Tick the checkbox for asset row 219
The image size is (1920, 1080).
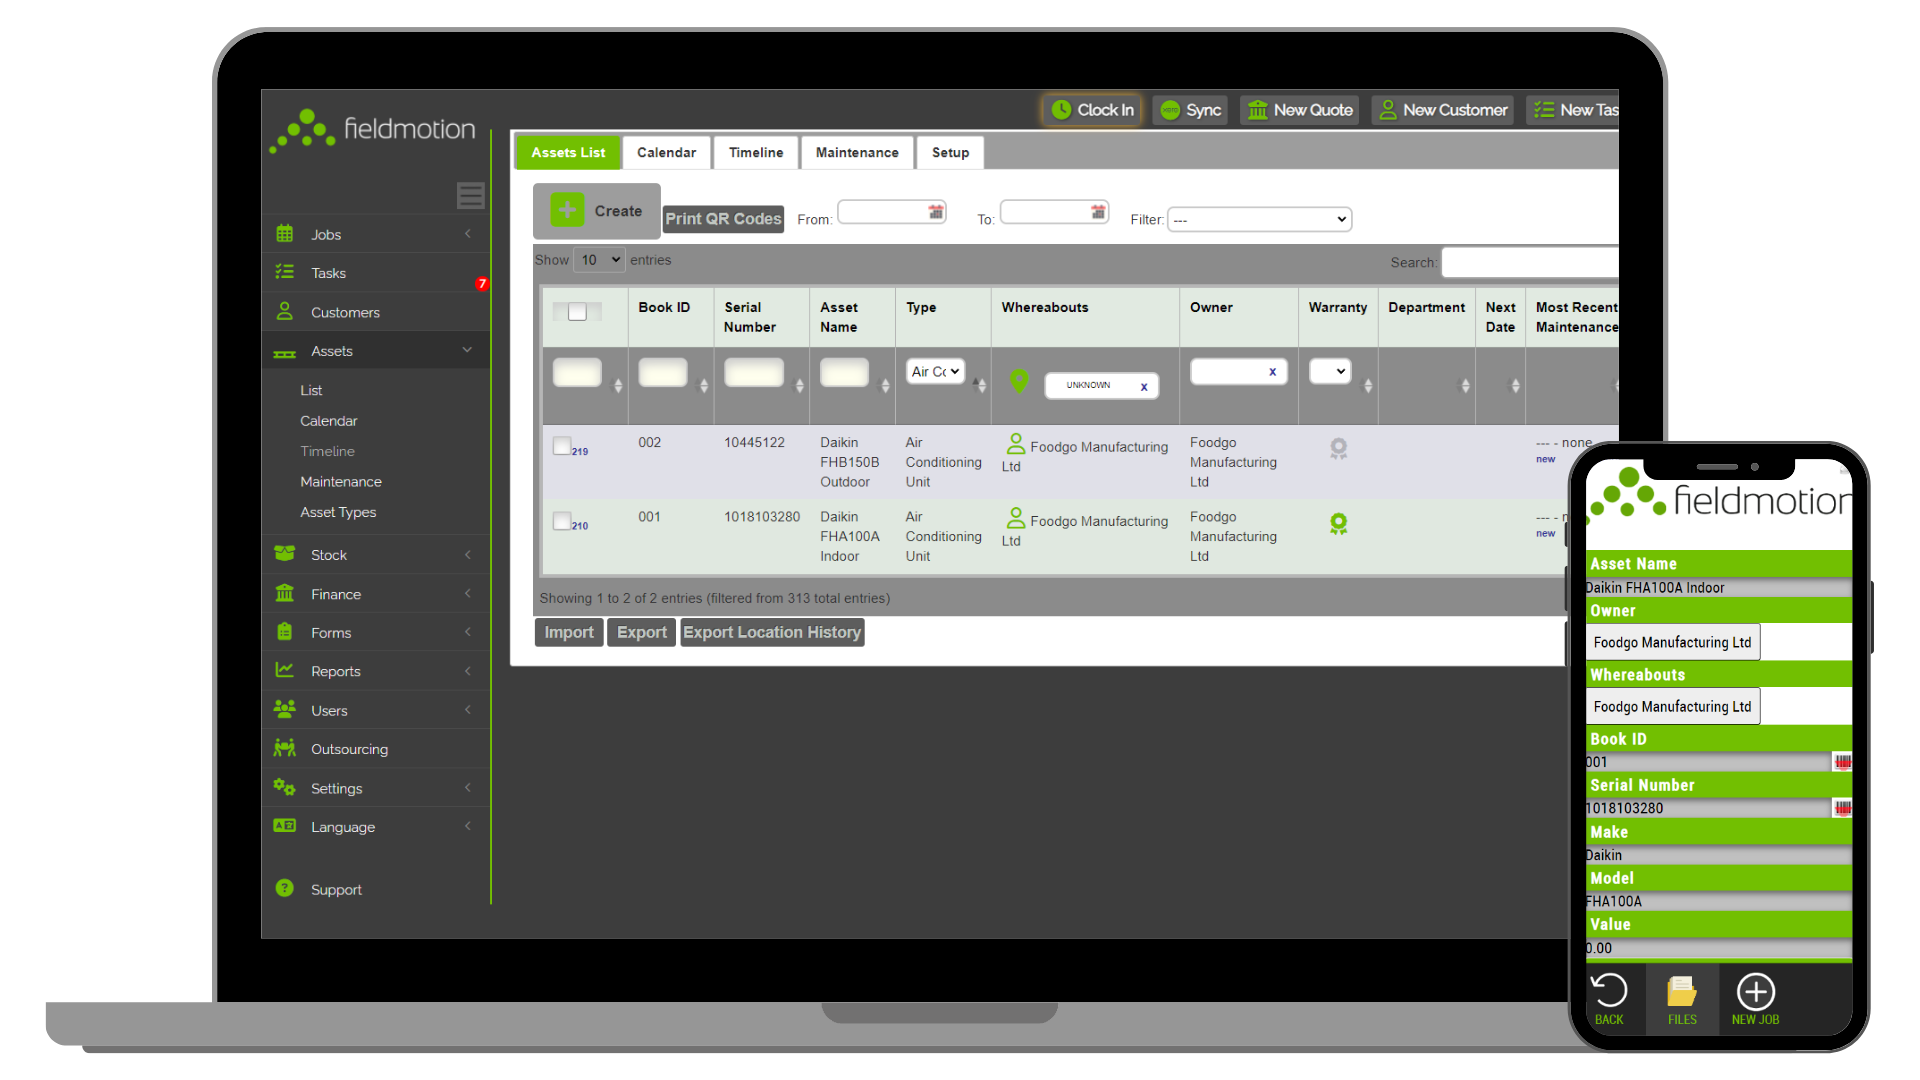[561, 445]
